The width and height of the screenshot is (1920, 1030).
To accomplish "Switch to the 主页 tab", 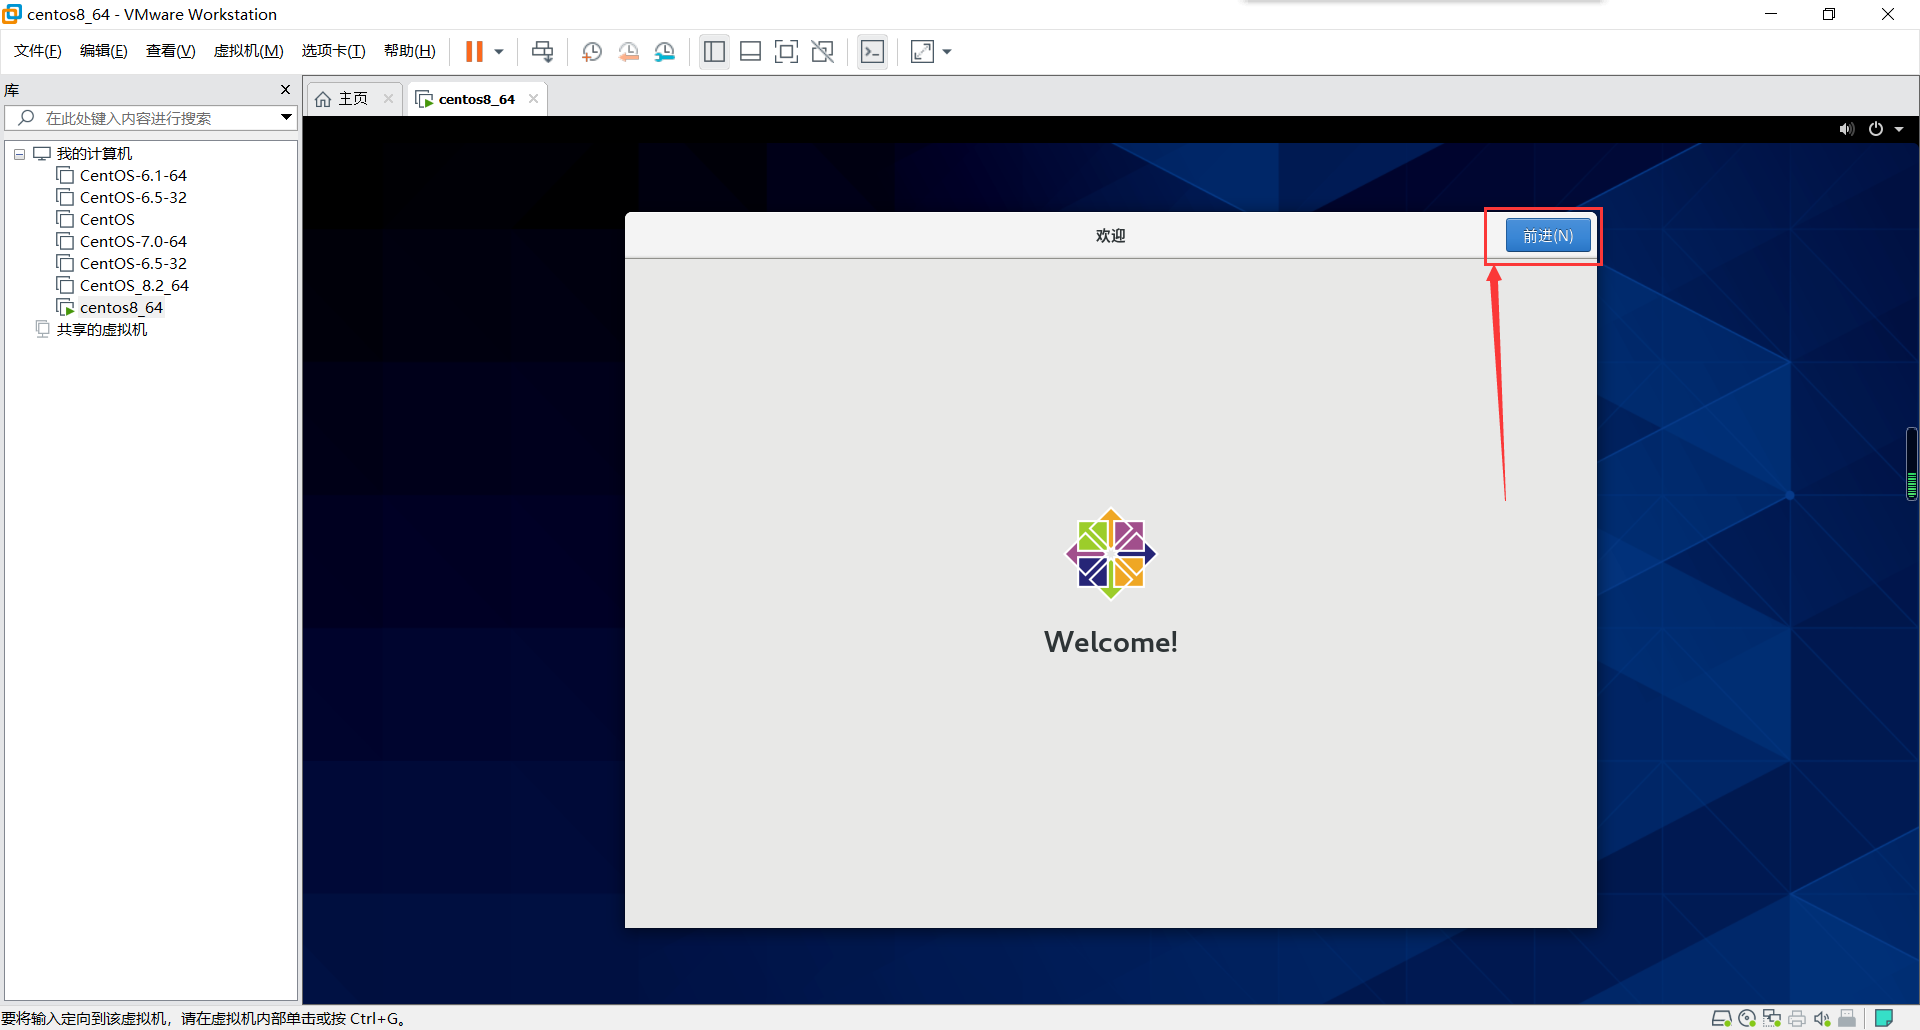I will tap(349, 98).
